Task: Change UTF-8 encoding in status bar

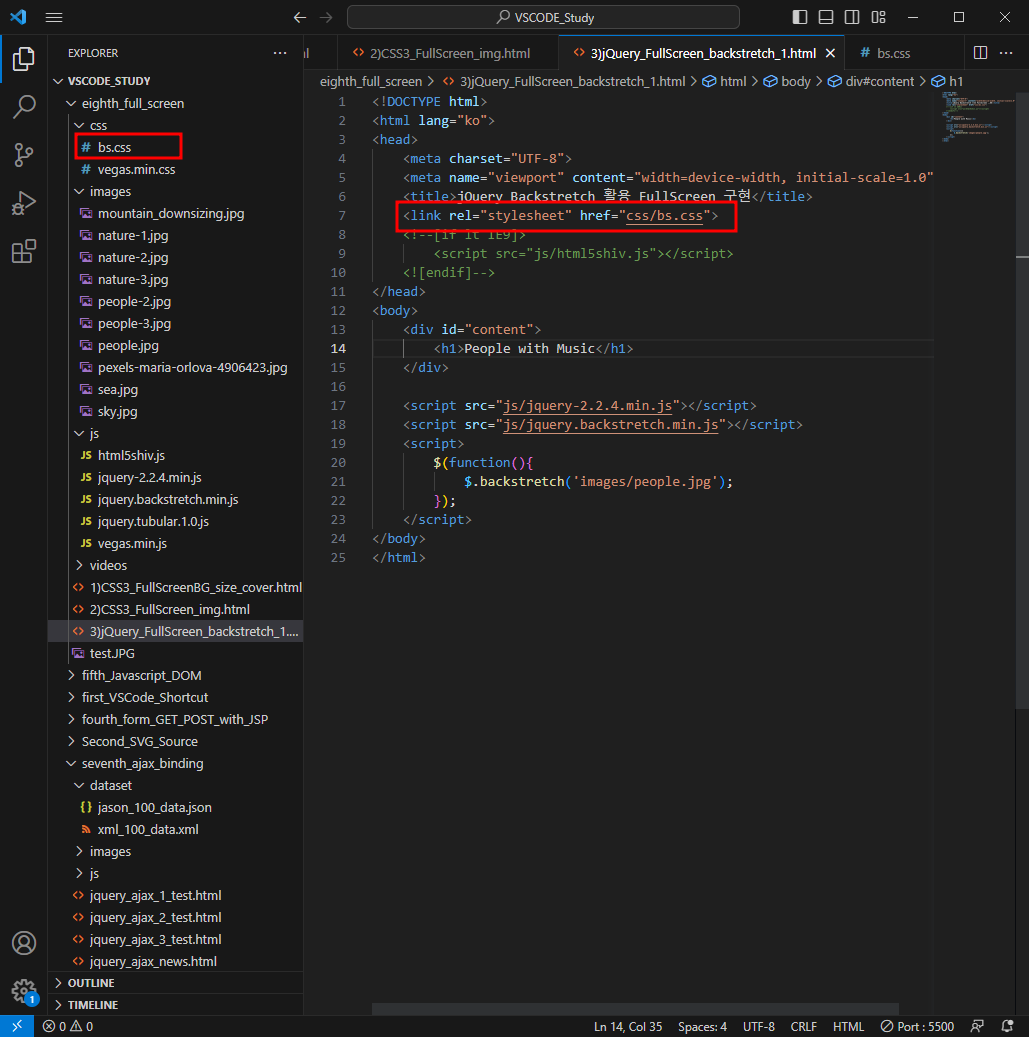Action: point(759,1026)
